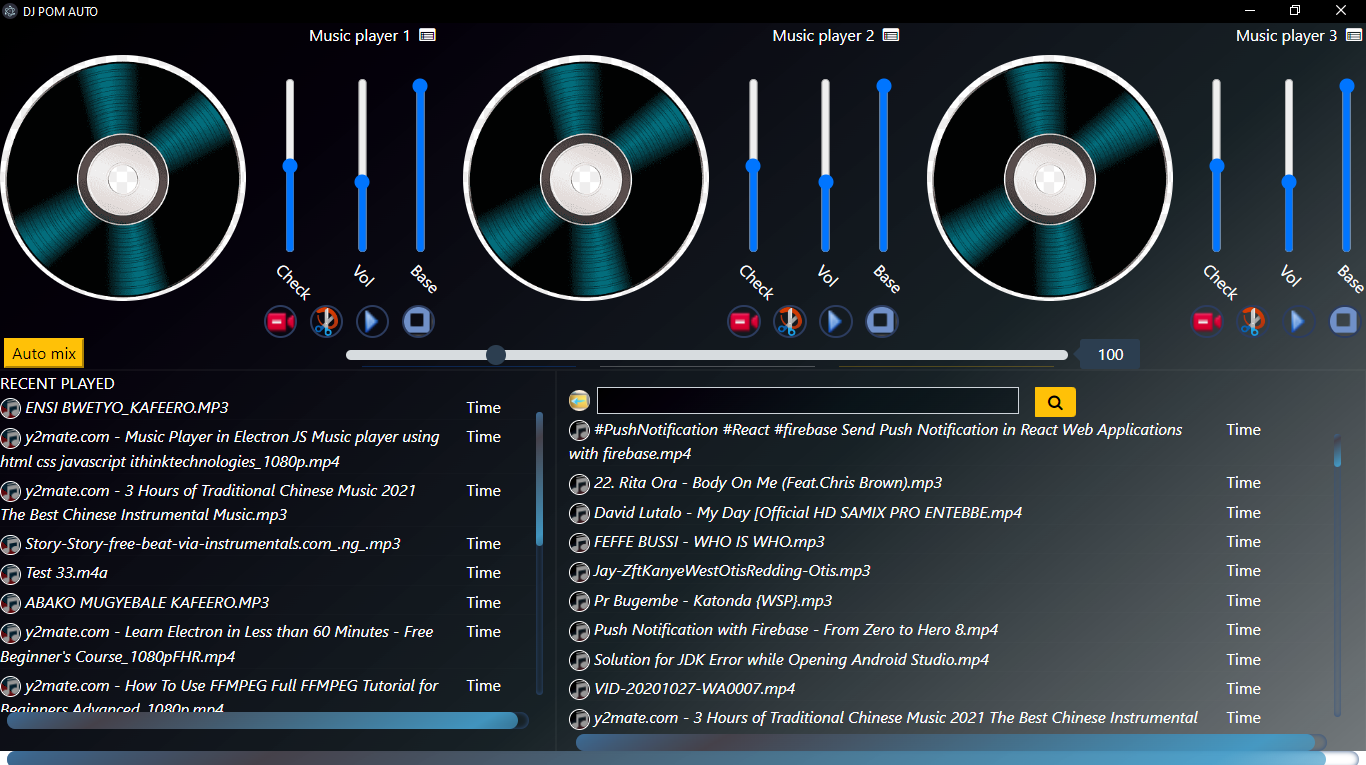1366x765 pixels.
Task: Open playlist icon beside Music player 3 label
Action: tap(1354, 36)
